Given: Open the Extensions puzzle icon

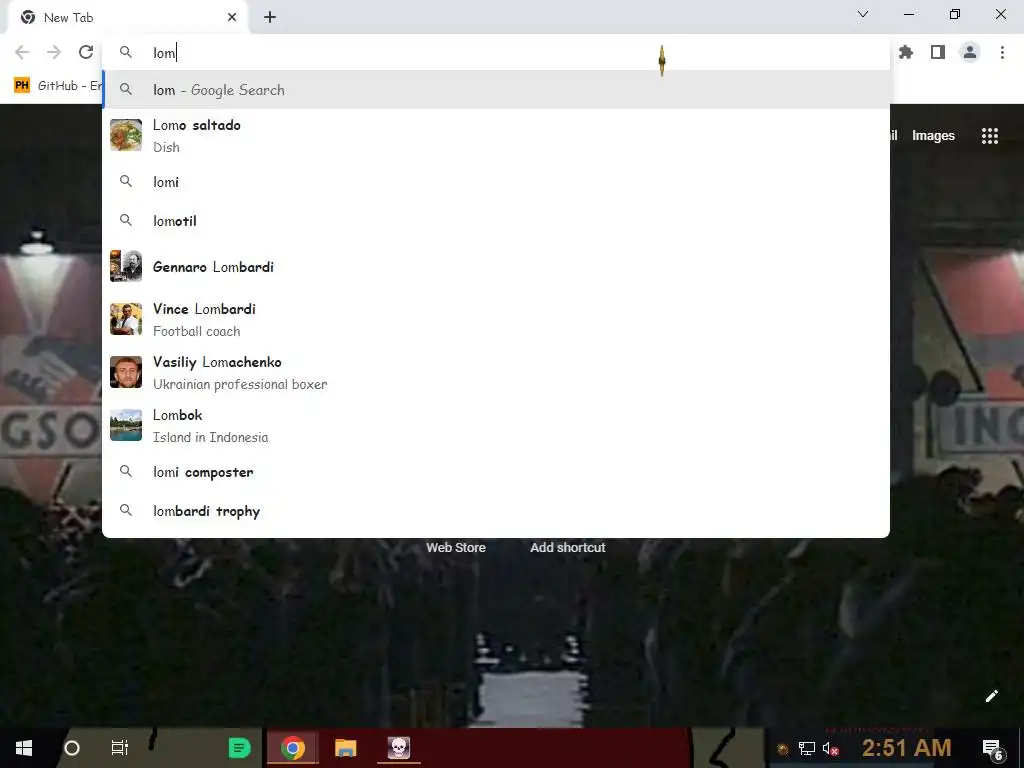Looking at the screenshot, I should pos(906,52).
